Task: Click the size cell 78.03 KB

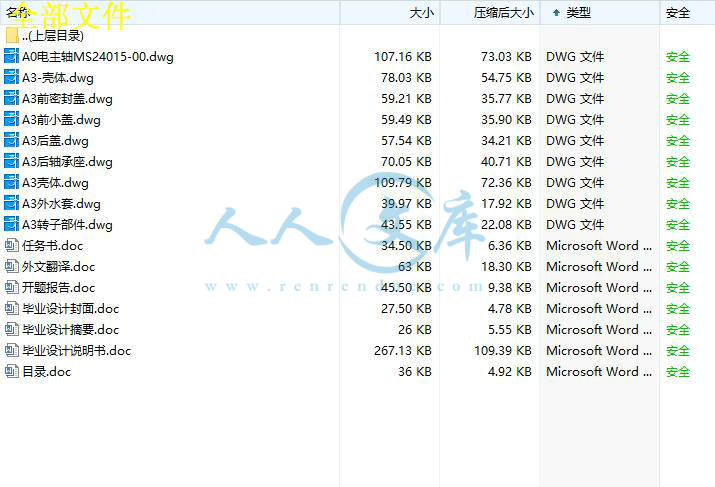Action: 406,78
